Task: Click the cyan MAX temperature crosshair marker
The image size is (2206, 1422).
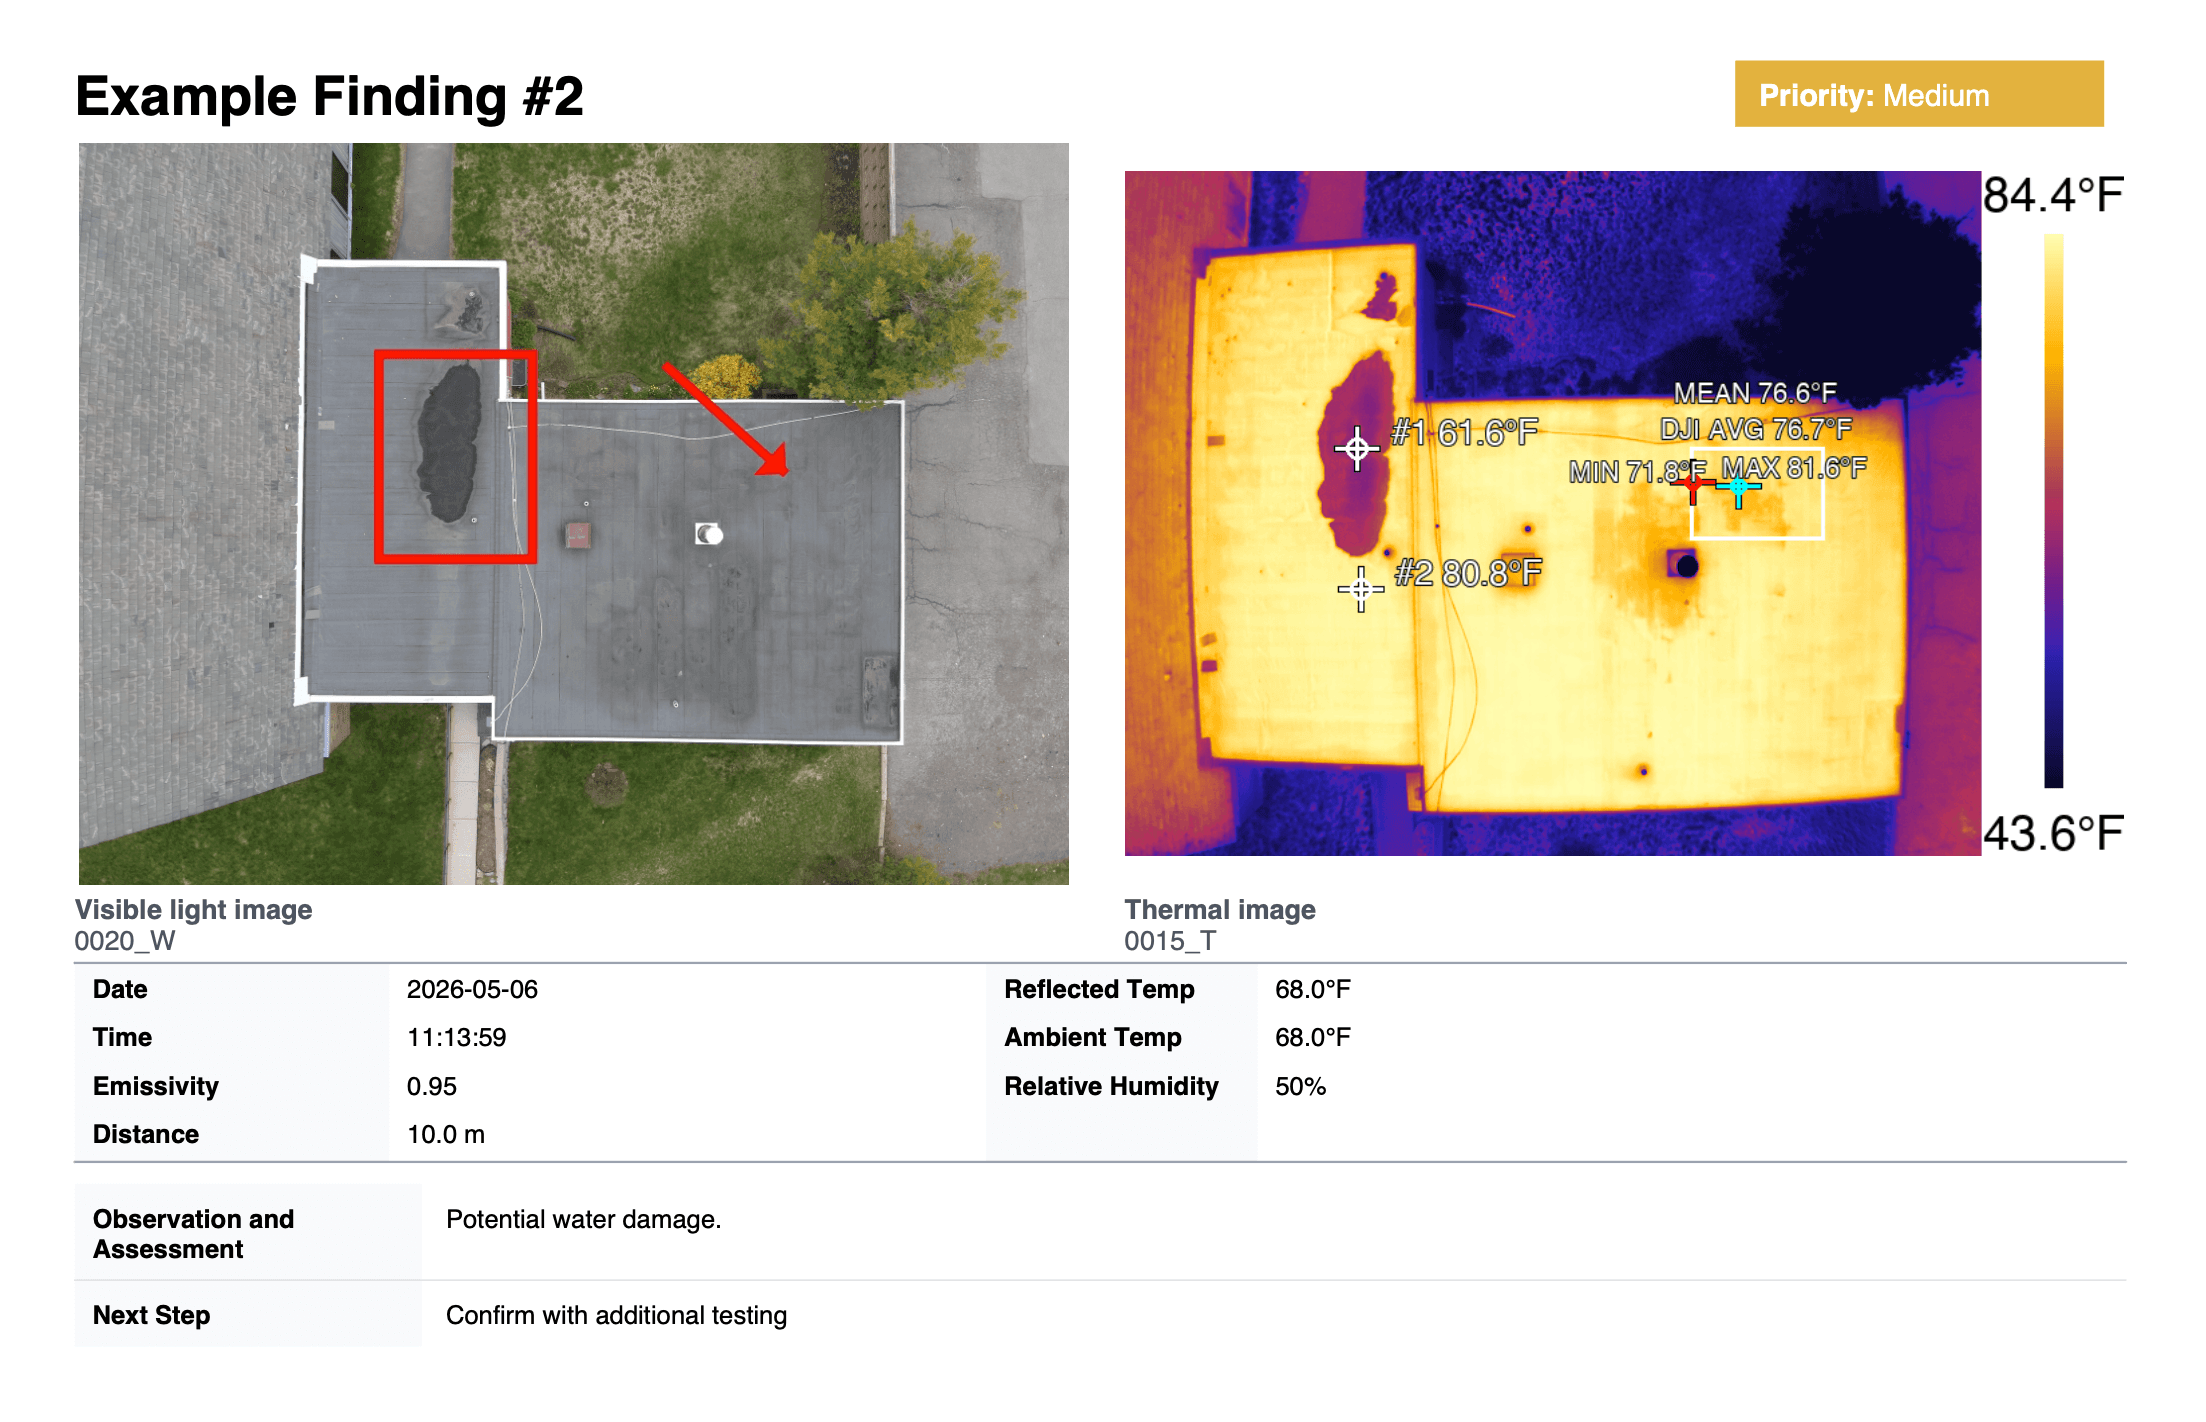Action: coord(1739,488)
